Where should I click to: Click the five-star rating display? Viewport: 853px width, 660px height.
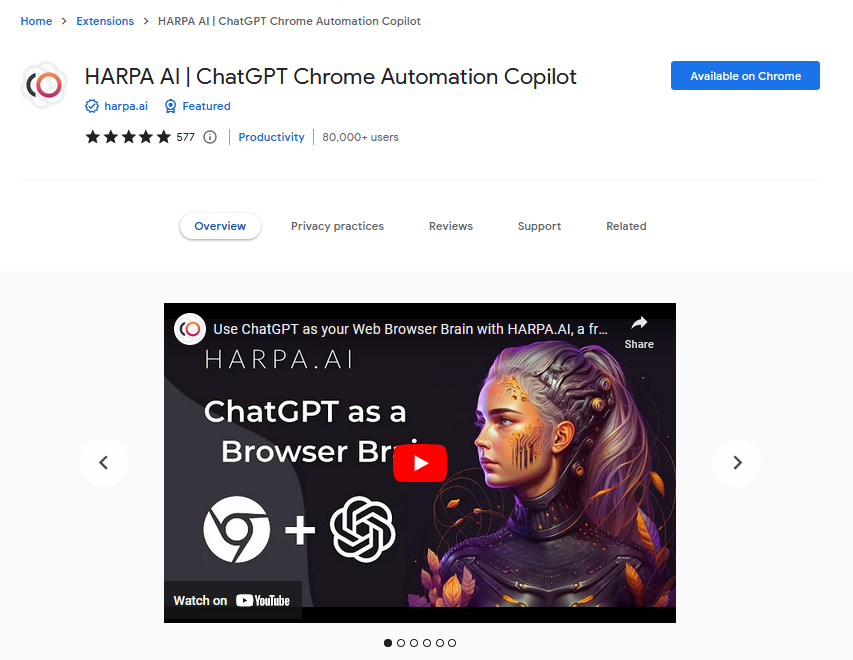coord(128,137)
